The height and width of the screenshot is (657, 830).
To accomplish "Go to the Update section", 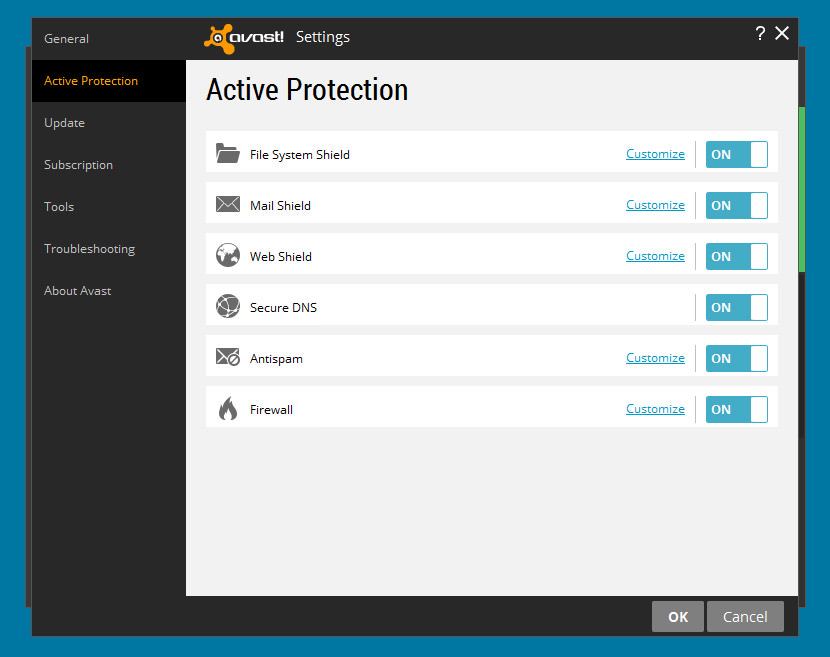I will [x=65, y=122].
